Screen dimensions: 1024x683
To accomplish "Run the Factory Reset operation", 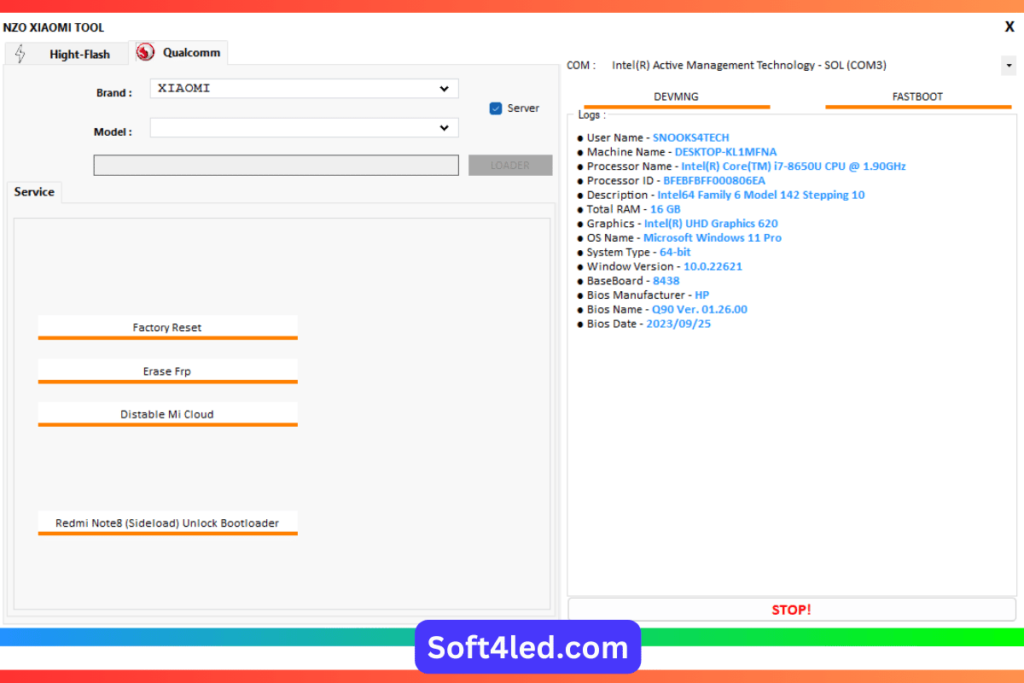I will click(x=167, y=328).
